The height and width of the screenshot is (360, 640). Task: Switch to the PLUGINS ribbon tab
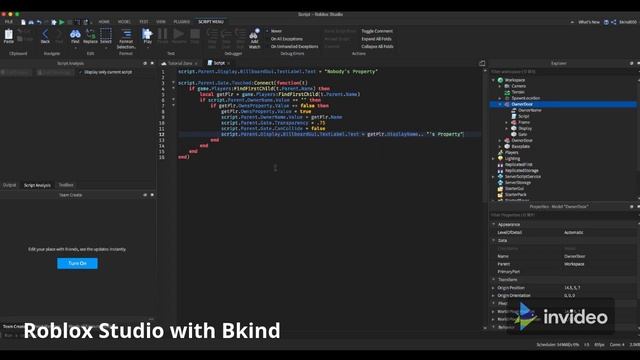pos(182,22)
